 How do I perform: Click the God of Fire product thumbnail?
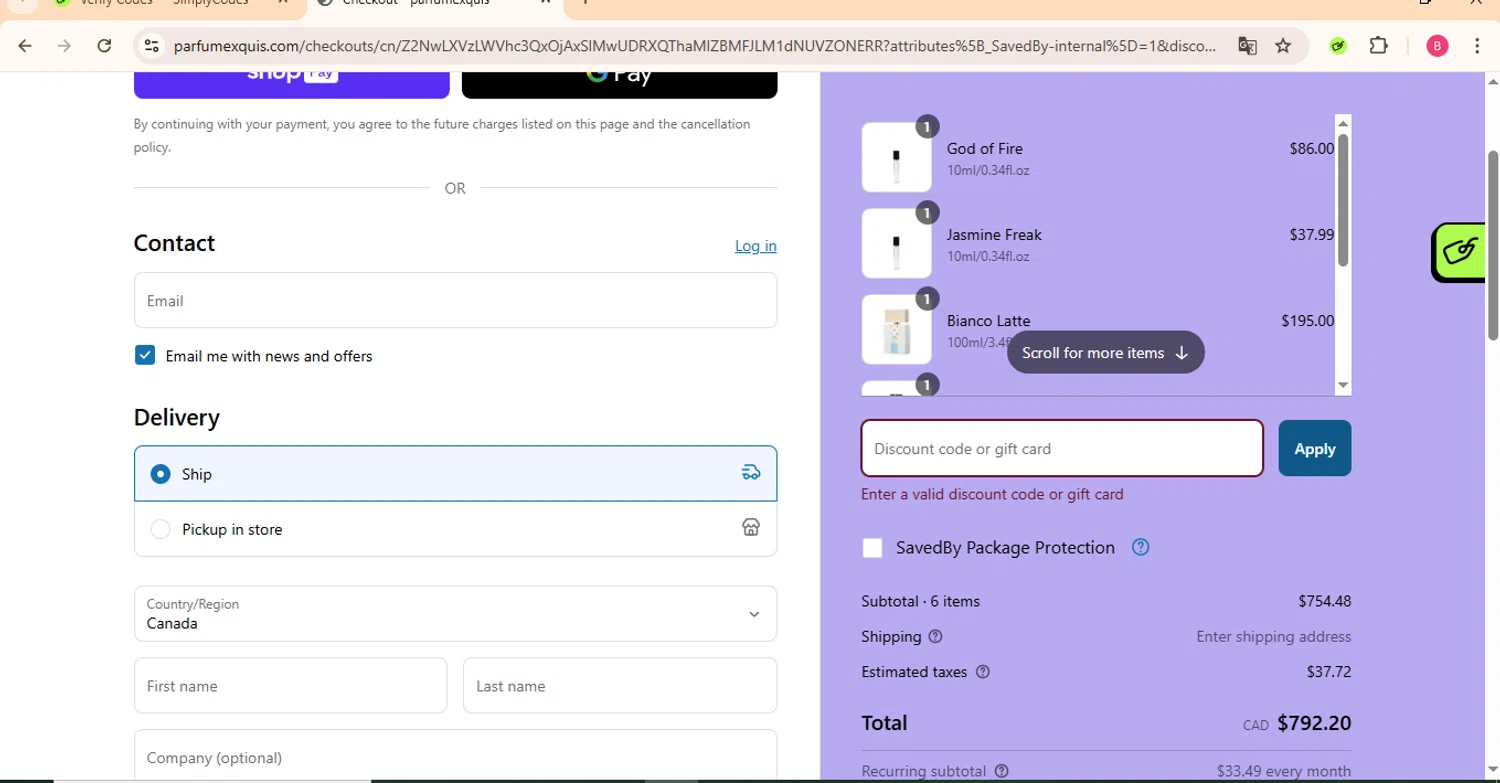[x=897, y=157]
